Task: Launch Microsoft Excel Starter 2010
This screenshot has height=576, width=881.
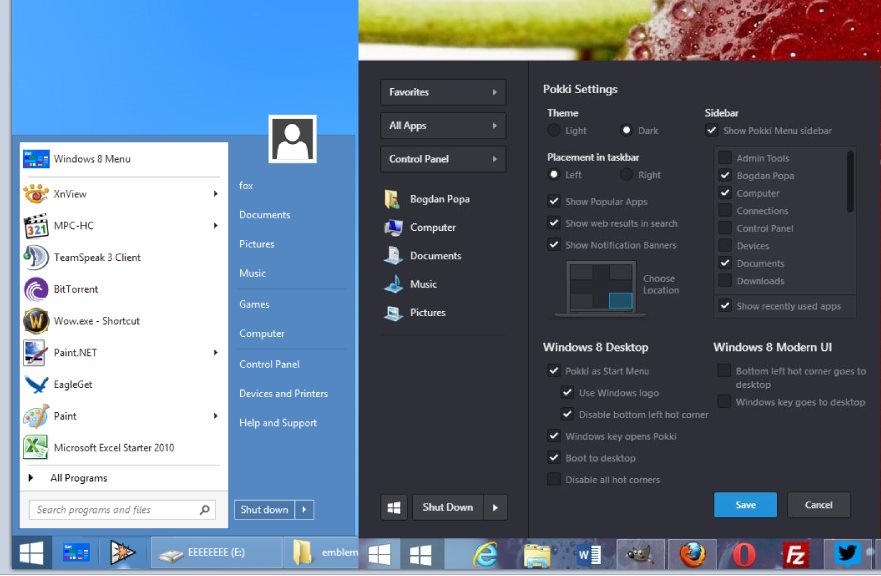Action: click(x=124, y=448)
